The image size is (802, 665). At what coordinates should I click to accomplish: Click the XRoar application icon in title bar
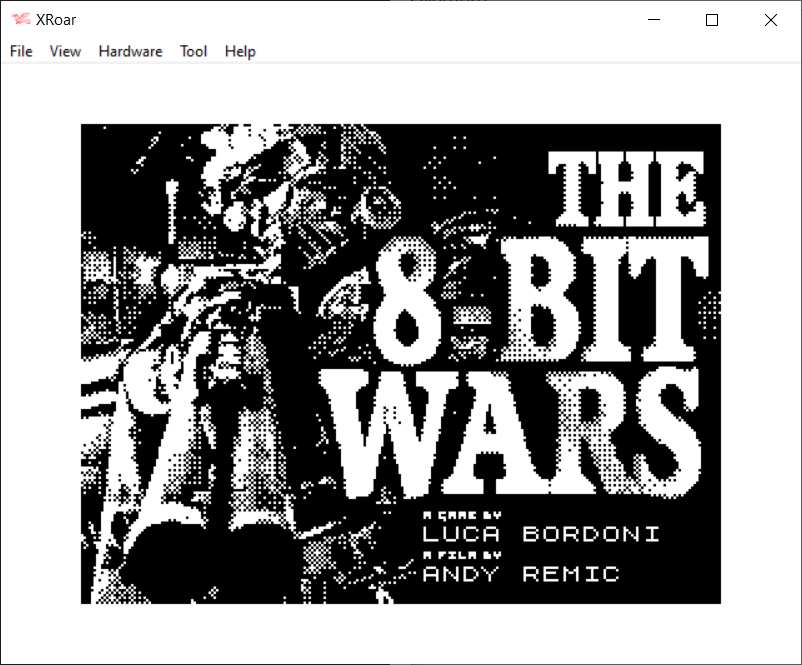[20, 20]
